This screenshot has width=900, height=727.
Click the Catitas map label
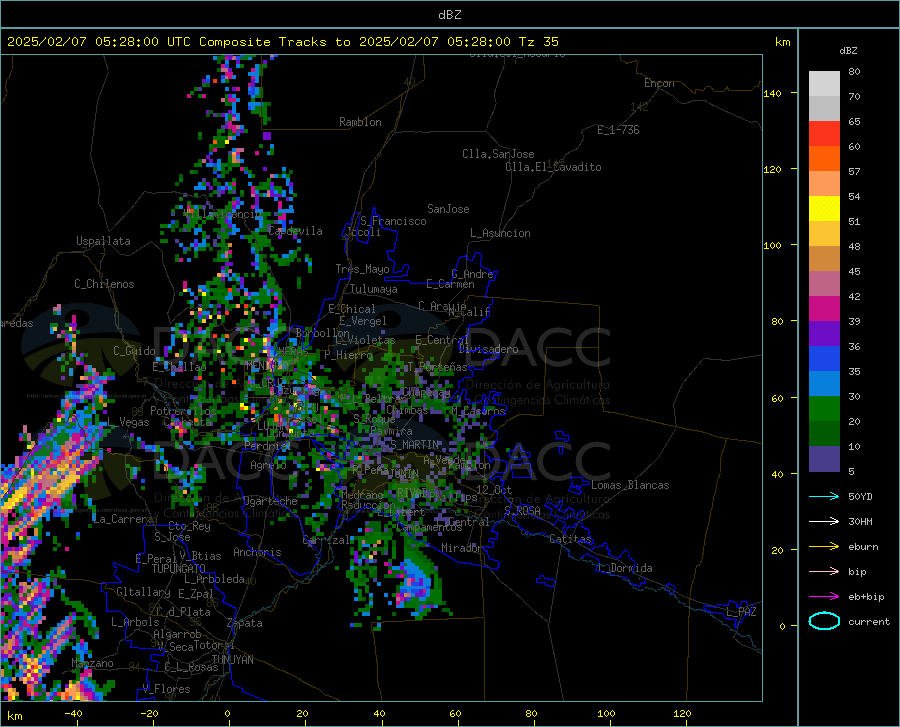click(x=571, y=539)
